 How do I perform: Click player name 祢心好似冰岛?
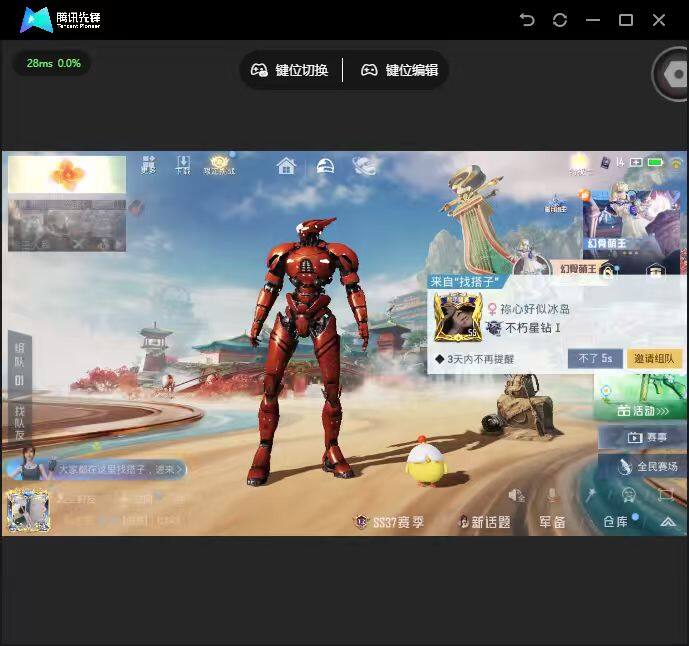[x=535, y=309]
